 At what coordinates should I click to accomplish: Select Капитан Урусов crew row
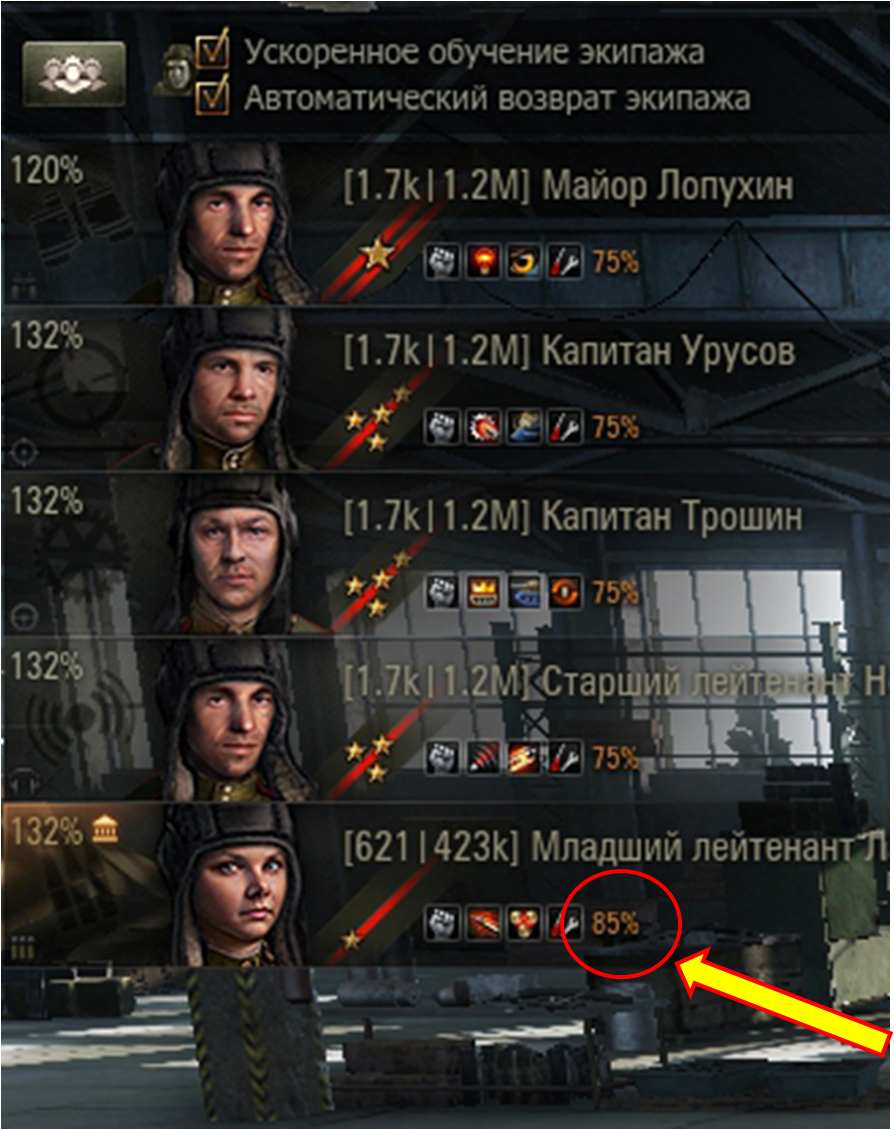(445, 389)
